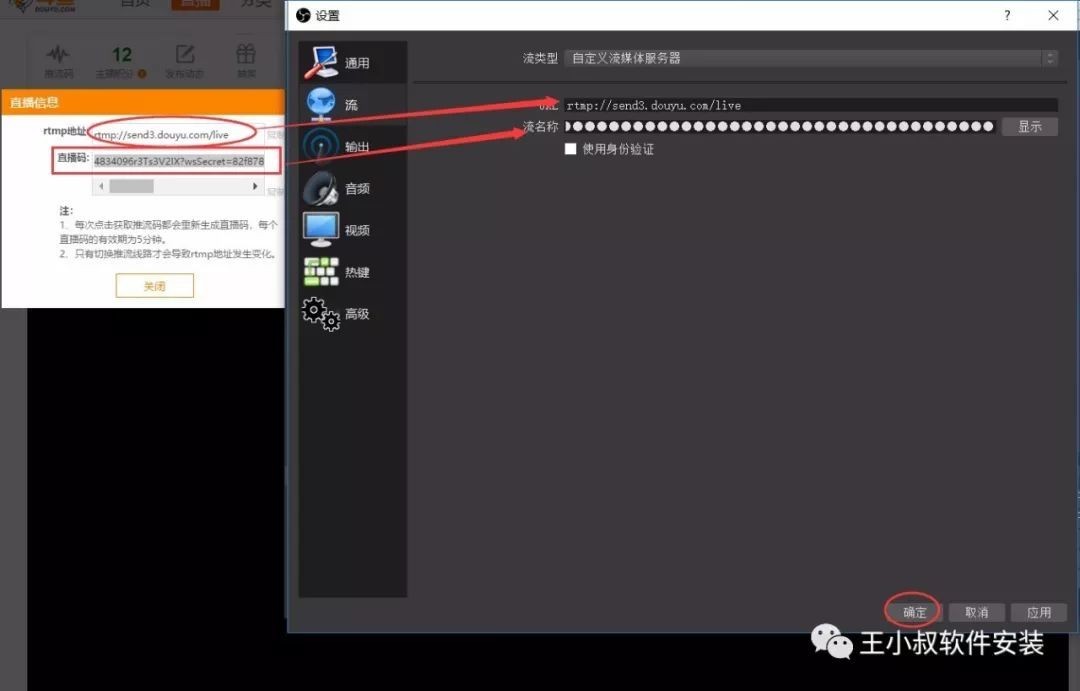1080x691 pixels.
Task: Click 显示 to reveal stream key
Action: pyautogui.click(x=1030, y=127)
